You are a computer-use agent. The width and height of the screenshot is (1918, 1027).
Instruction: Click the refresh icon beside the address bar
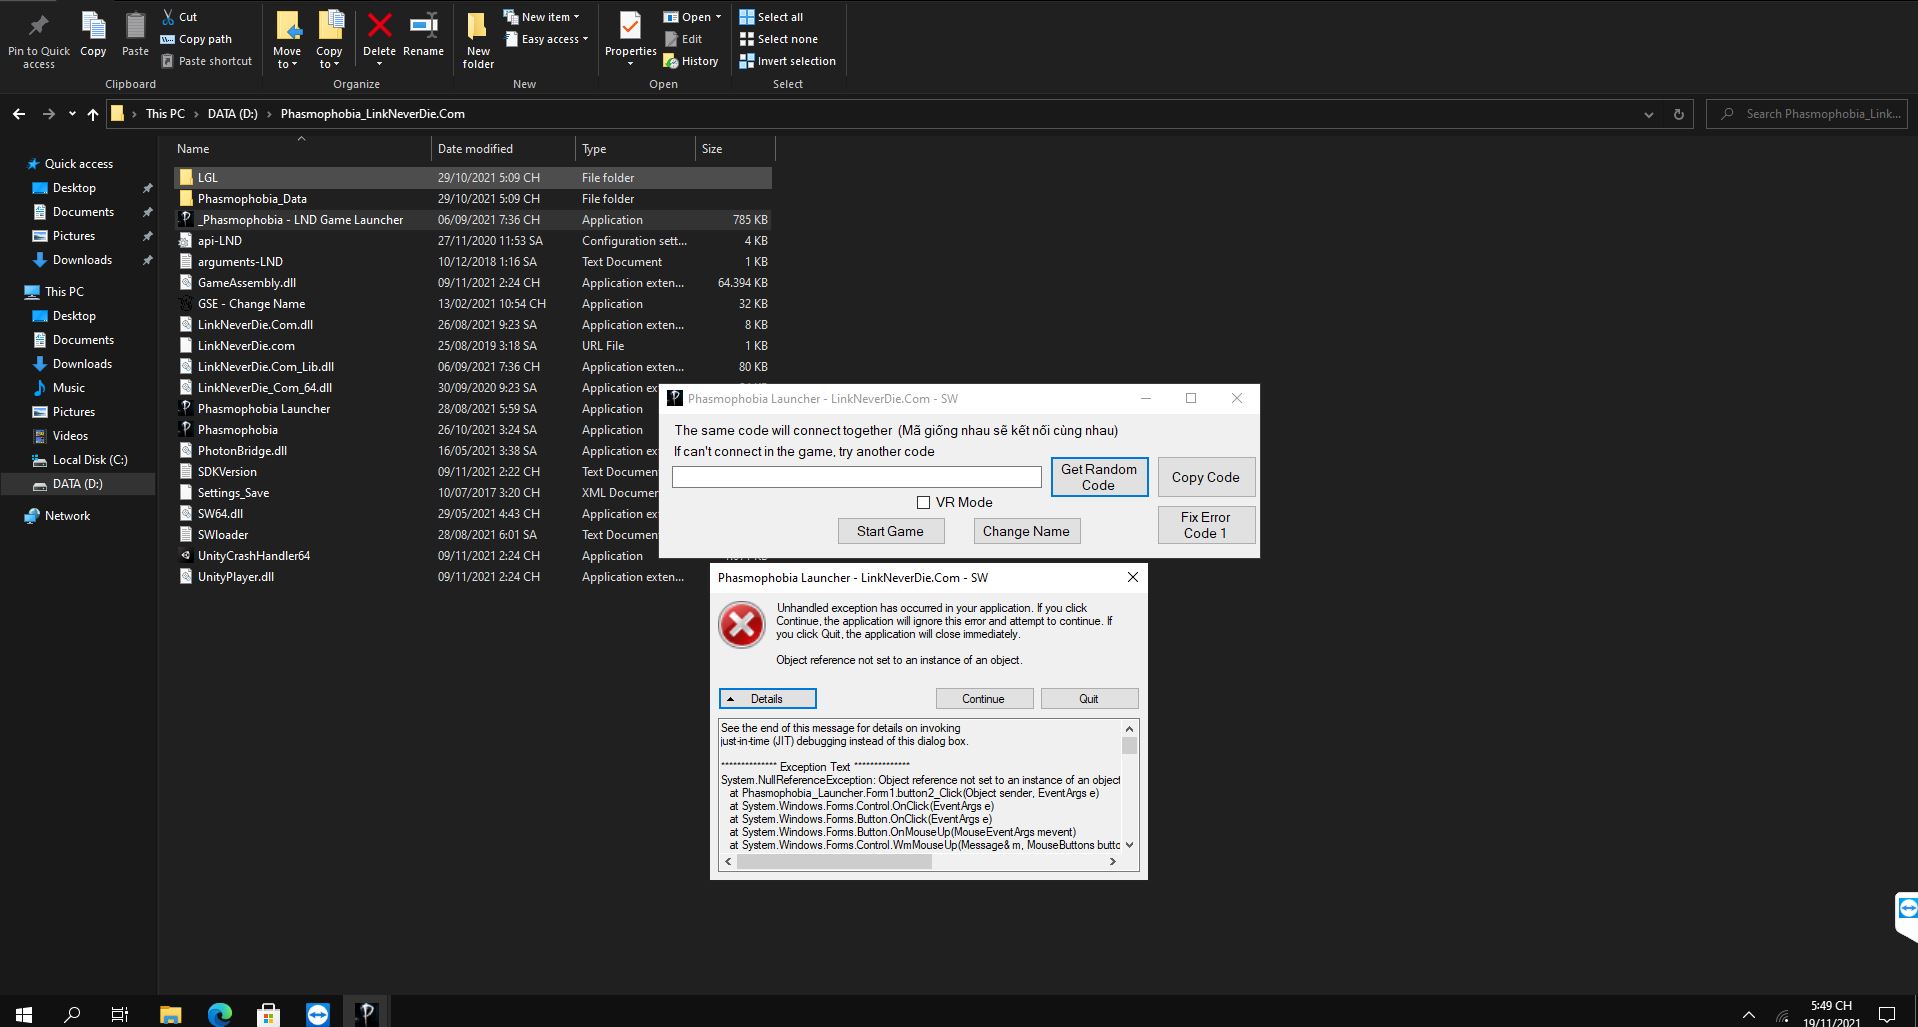[x=1678, y=114]
